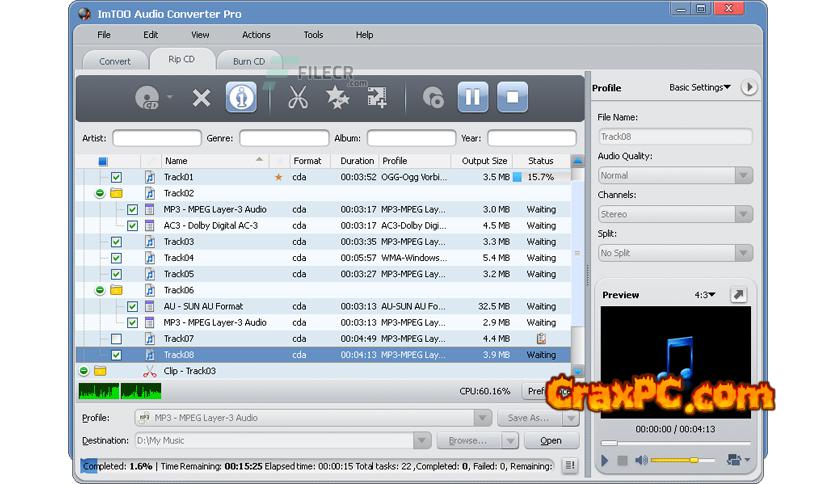
Task: Pause the conversion with the pause button
Action: [x=472, y=97]
